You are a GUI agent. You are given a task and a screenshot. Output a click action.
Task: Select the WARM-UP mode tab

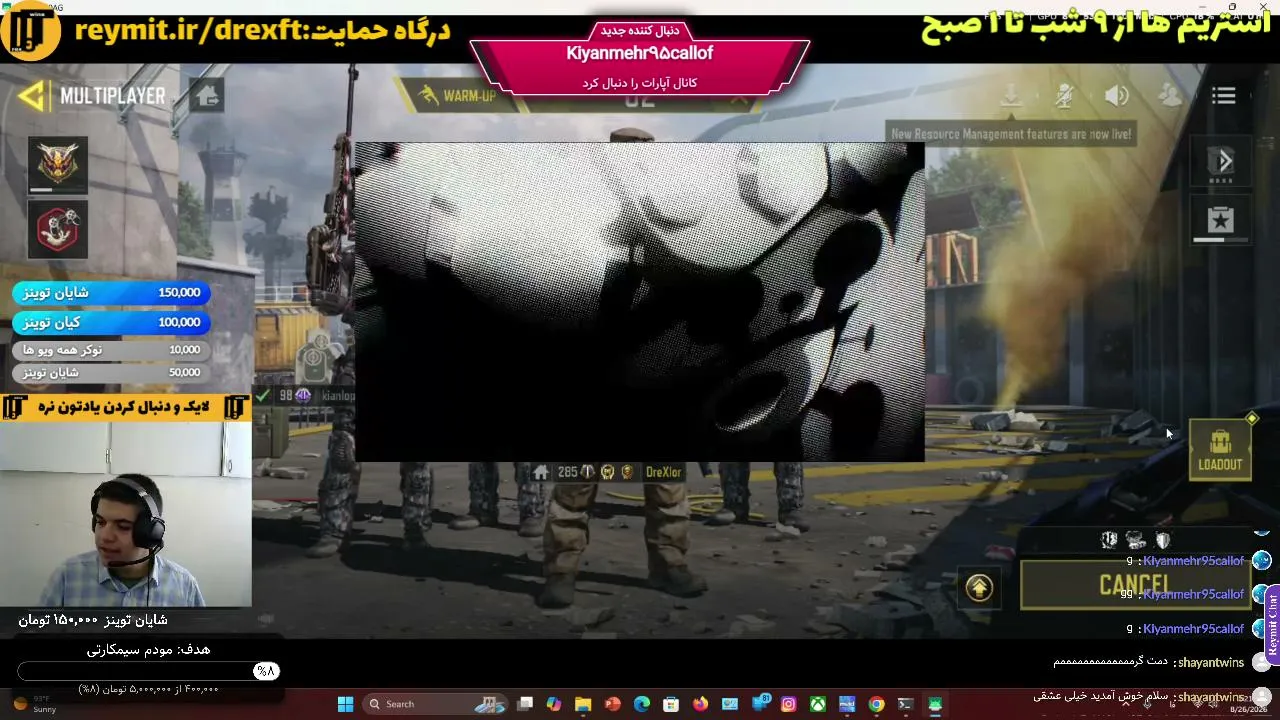[x=458, y=96]
